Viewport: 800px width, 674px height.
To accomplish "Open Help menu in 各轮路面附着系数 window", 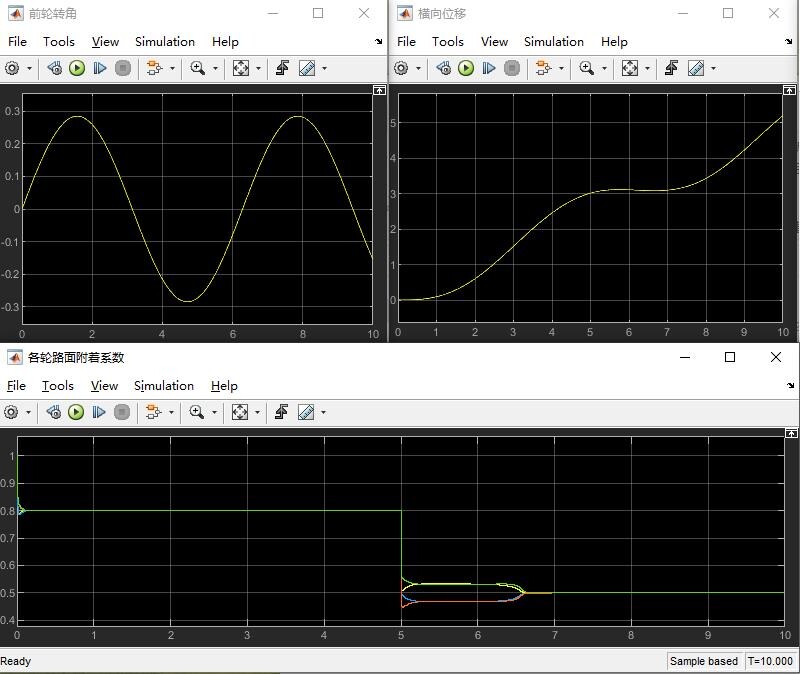I will [x=224, y=386].
